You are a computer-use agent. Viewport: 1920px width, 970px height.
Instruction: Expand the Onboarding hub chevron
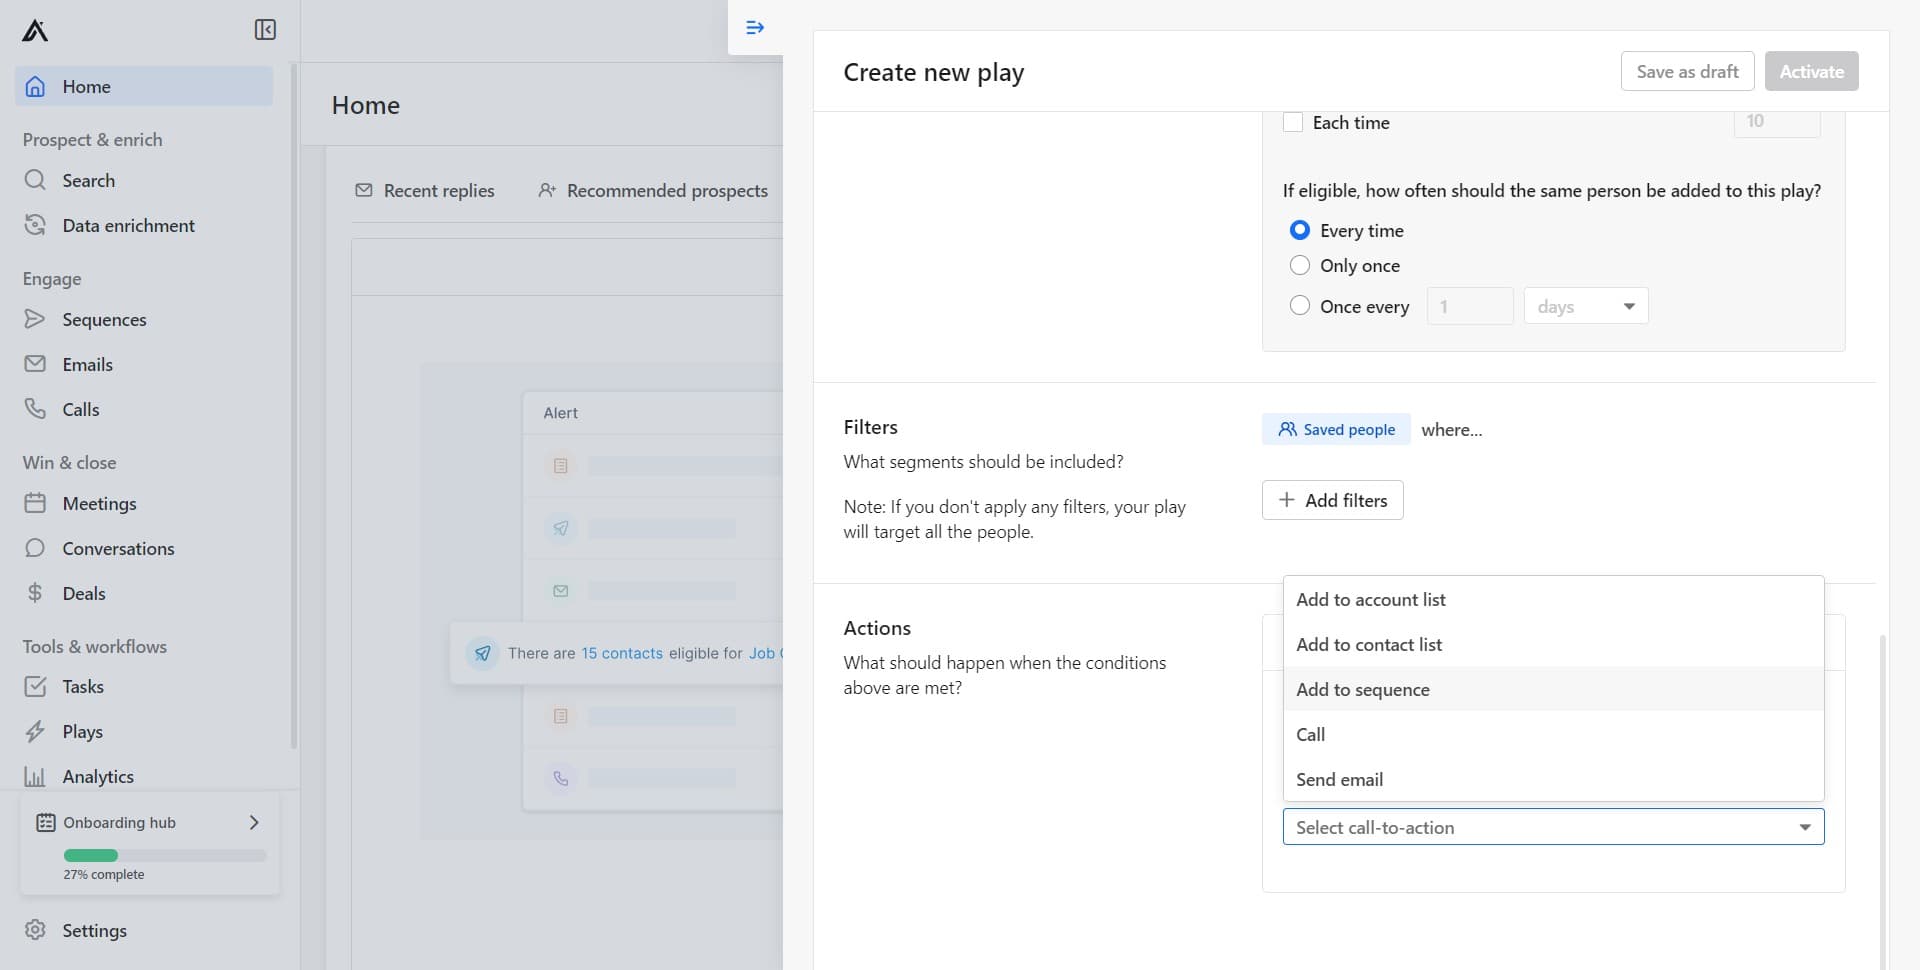click(254, 822)
